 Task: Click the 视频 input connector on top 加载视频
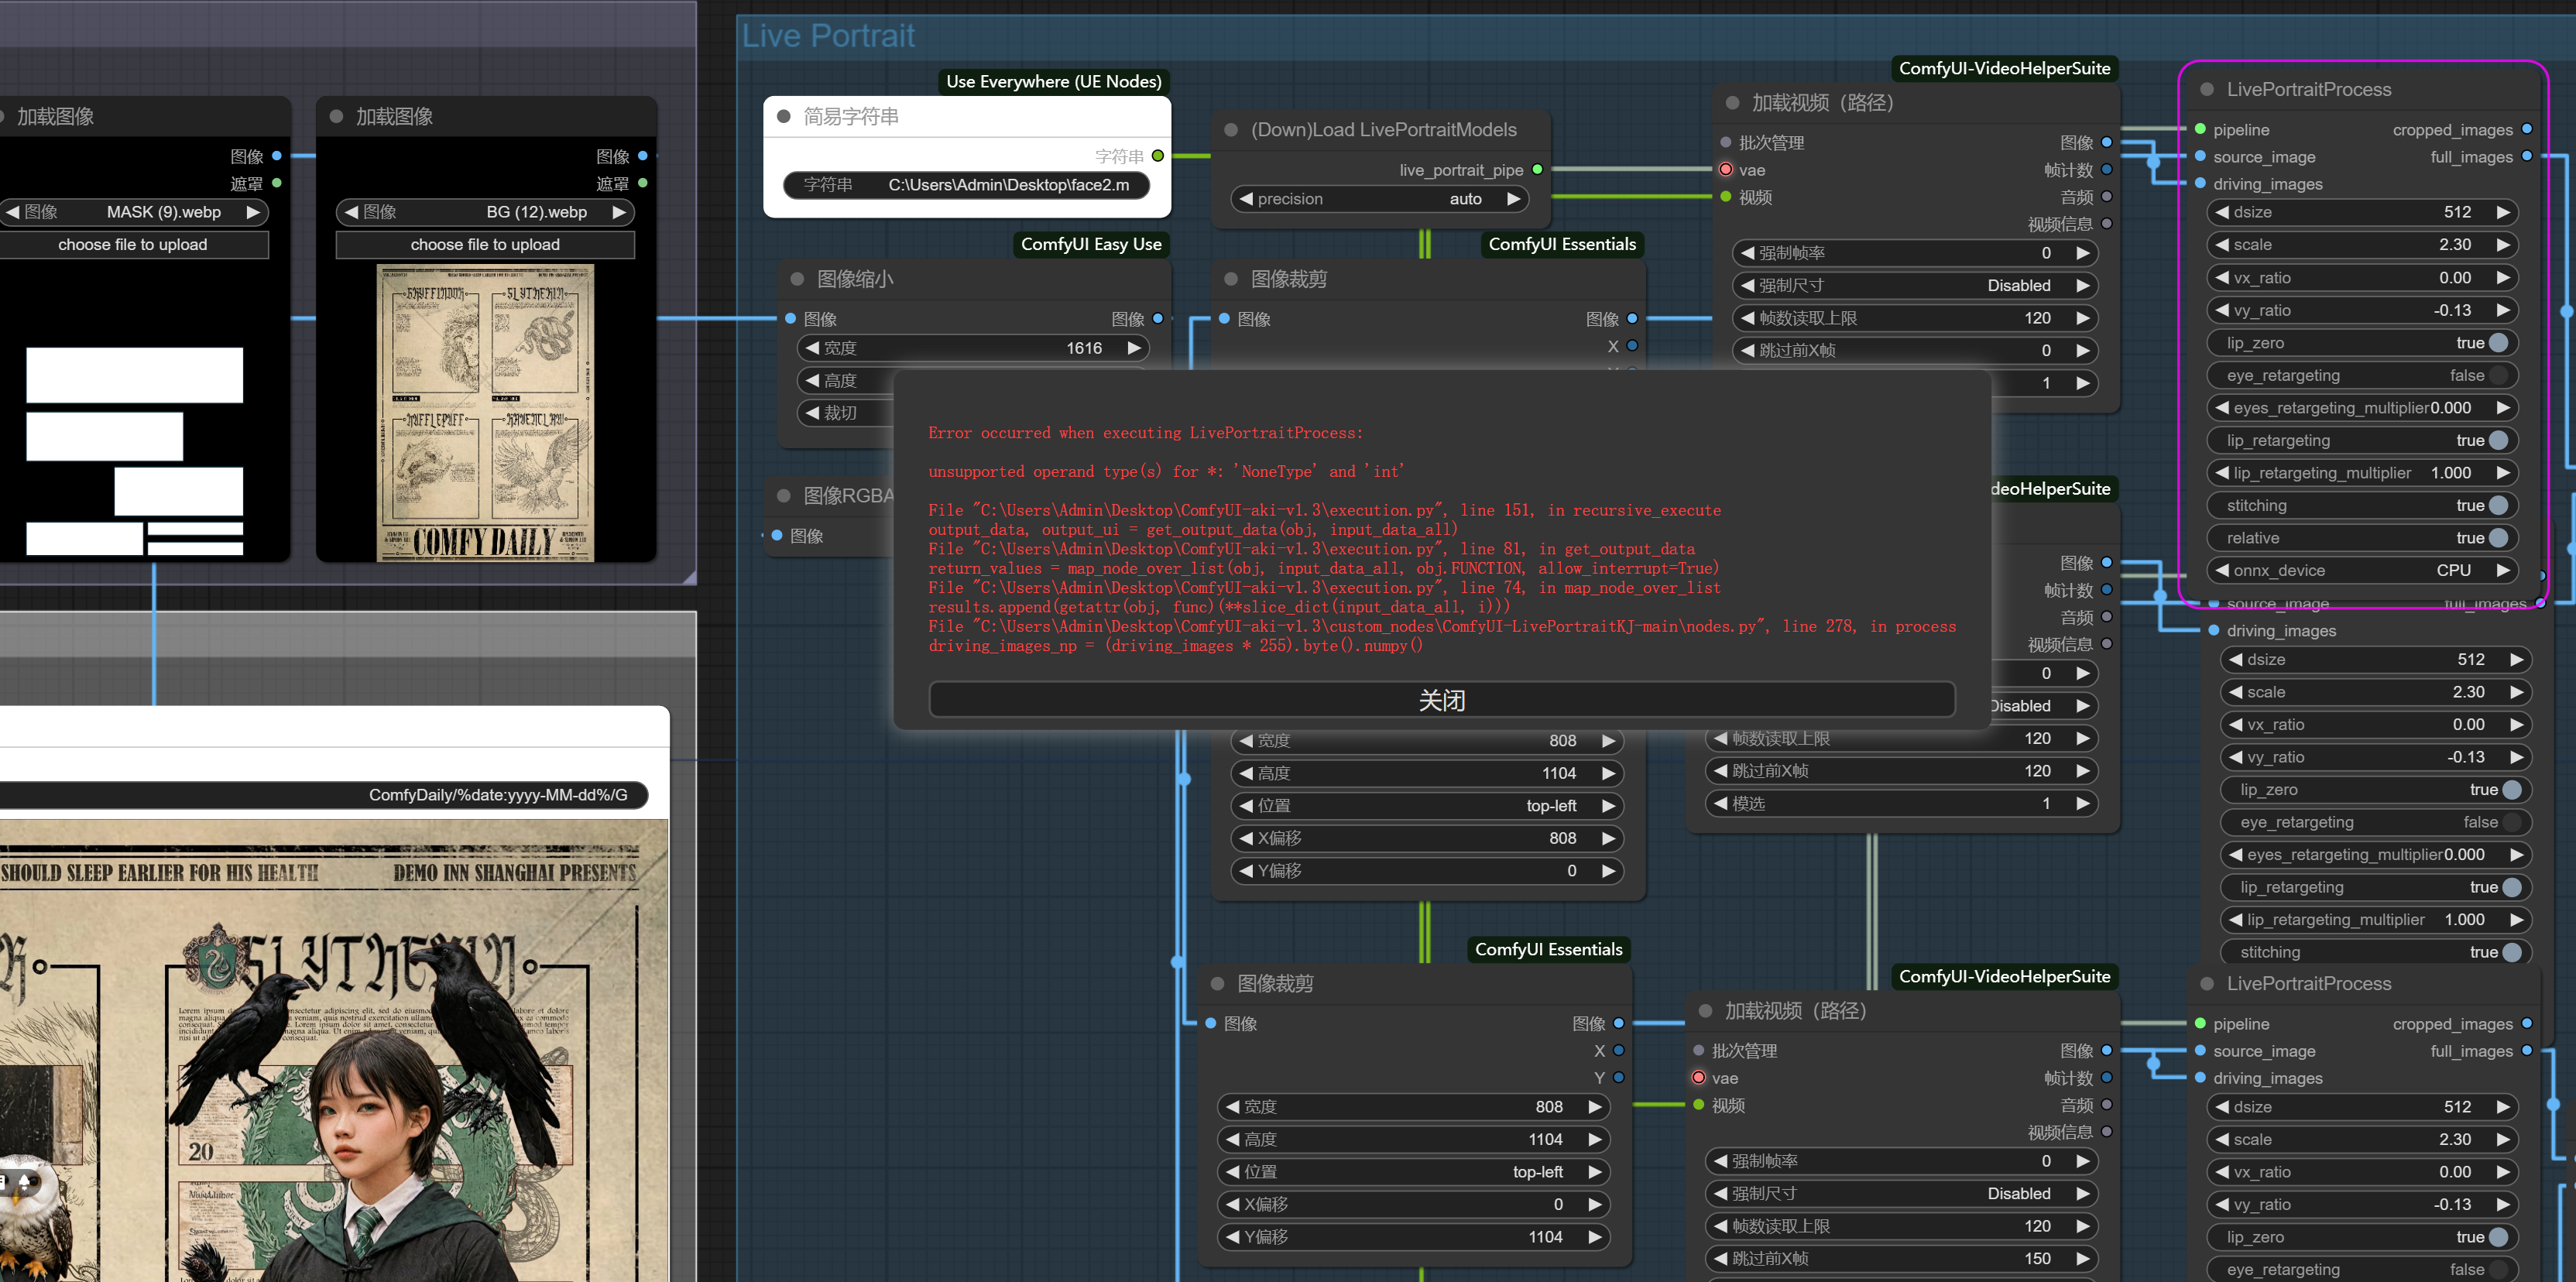point(1725,197)
